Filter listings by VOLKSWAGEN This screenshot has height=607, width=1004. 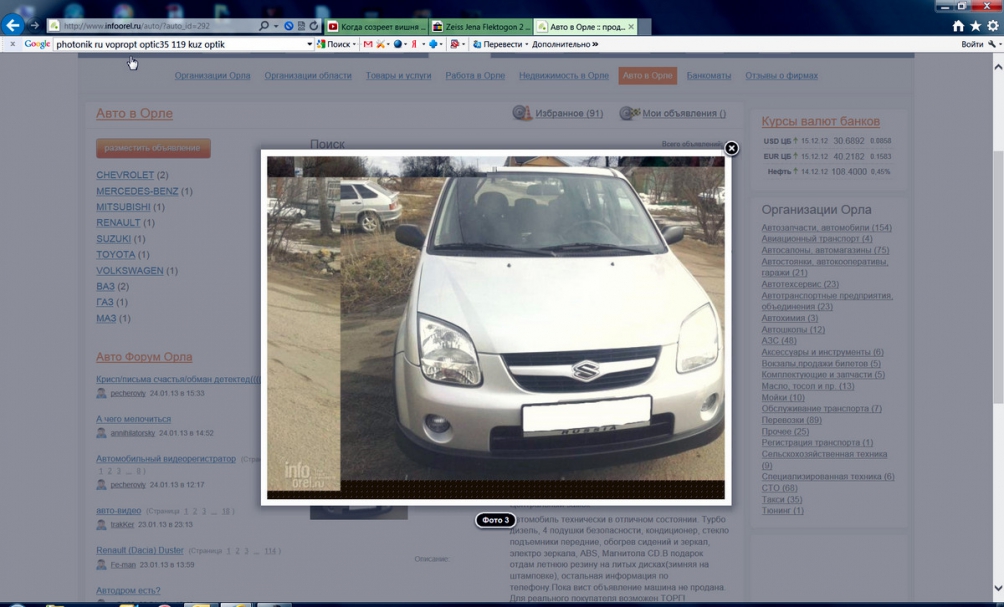129,271
